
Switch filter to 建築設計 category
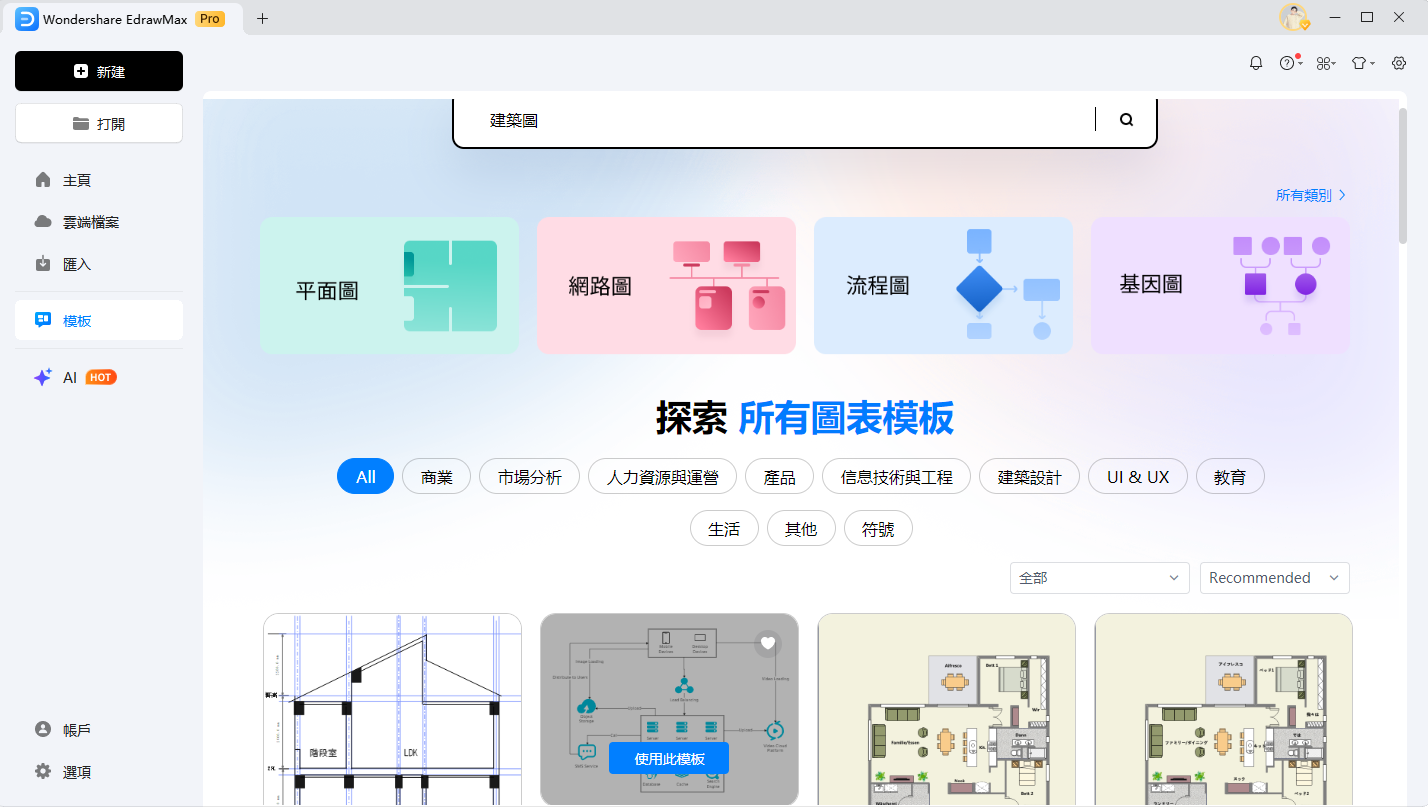point(1029,476)
